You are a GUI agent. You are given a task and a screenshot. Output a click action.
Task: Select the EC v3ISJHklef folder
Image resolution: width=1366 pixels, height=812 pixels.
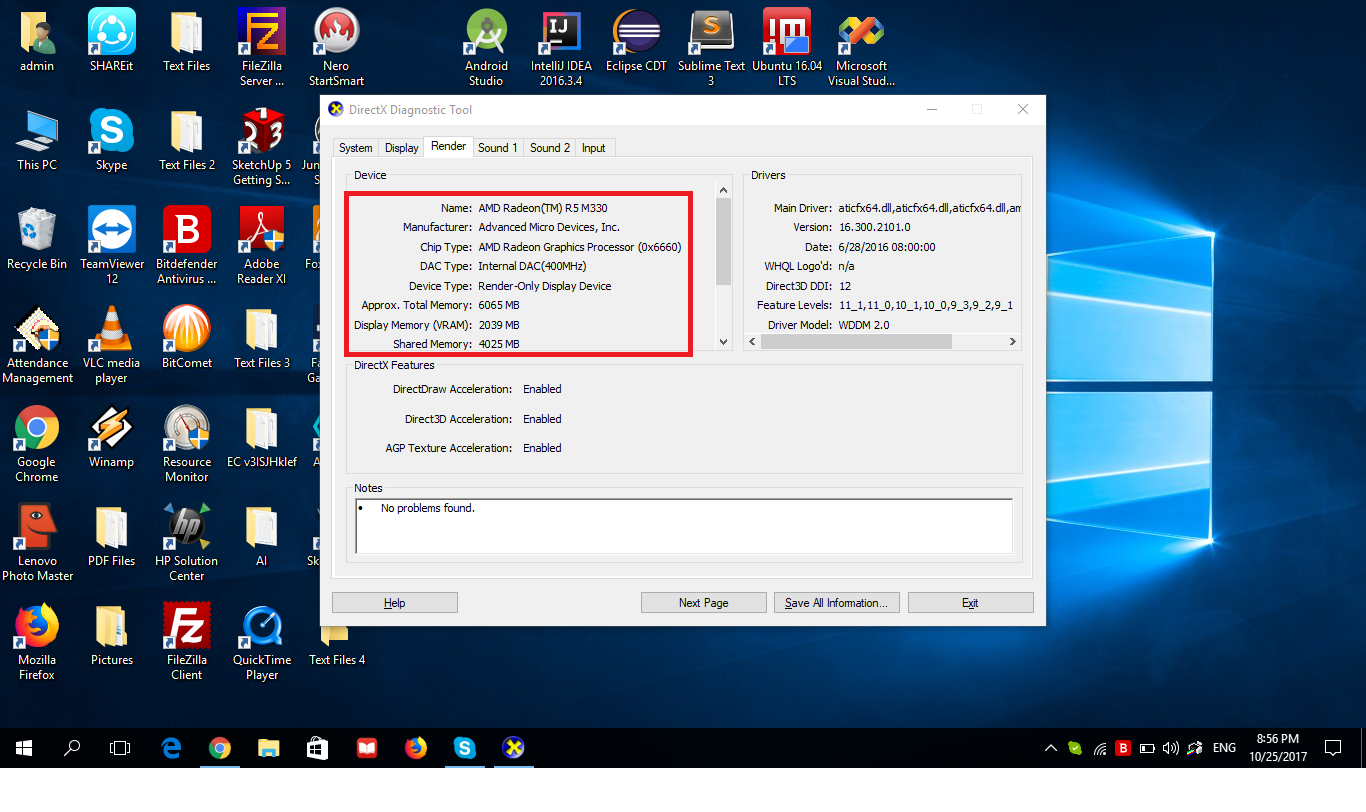coord(262,437)
